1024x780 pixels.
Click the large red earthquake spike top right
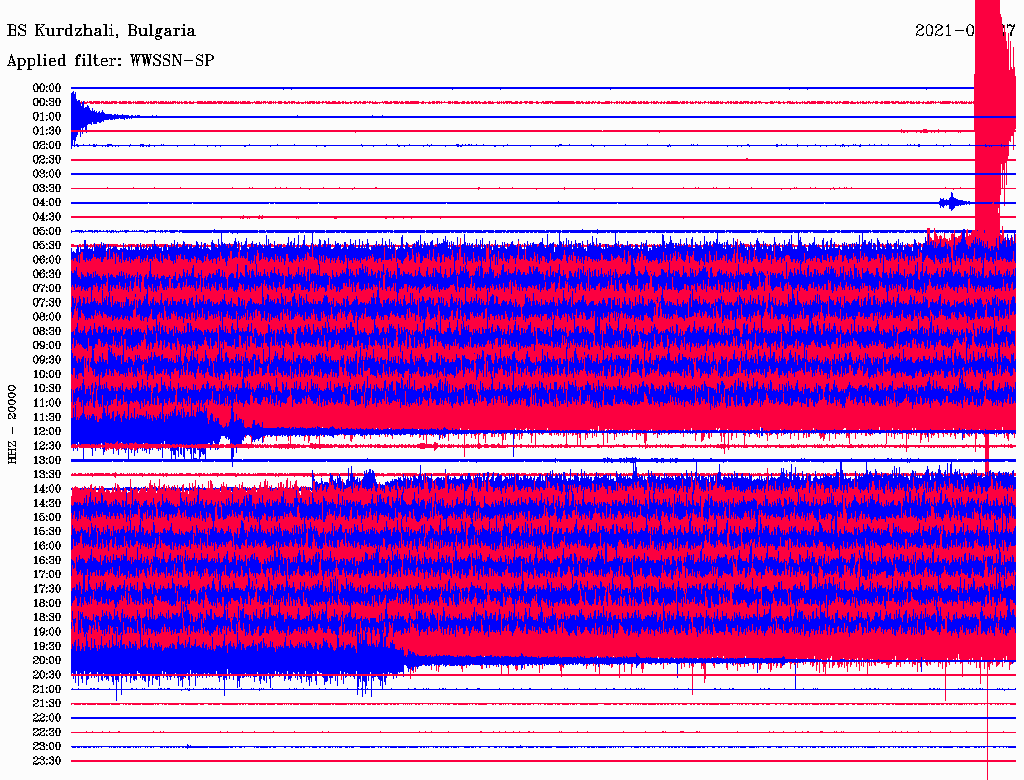(x=993, y=118)
